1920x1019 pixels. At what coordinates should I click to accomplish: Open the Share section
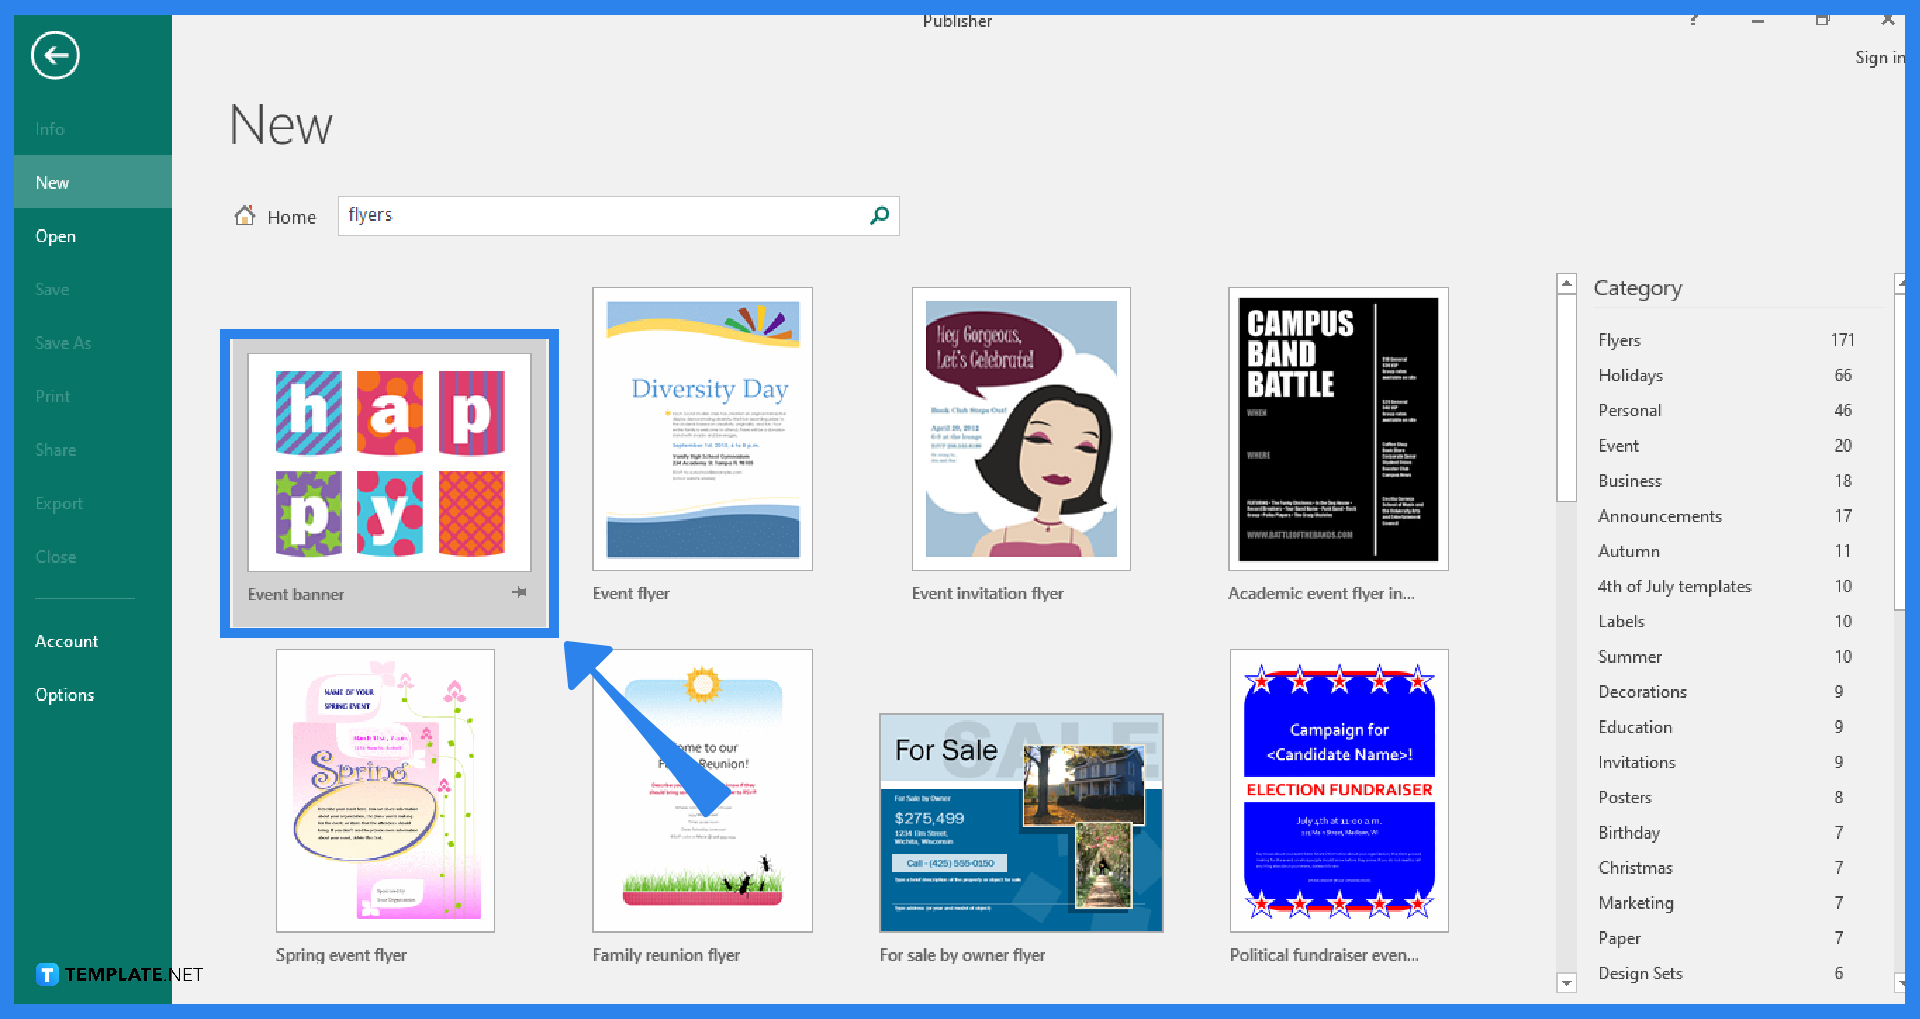point(55,449)
